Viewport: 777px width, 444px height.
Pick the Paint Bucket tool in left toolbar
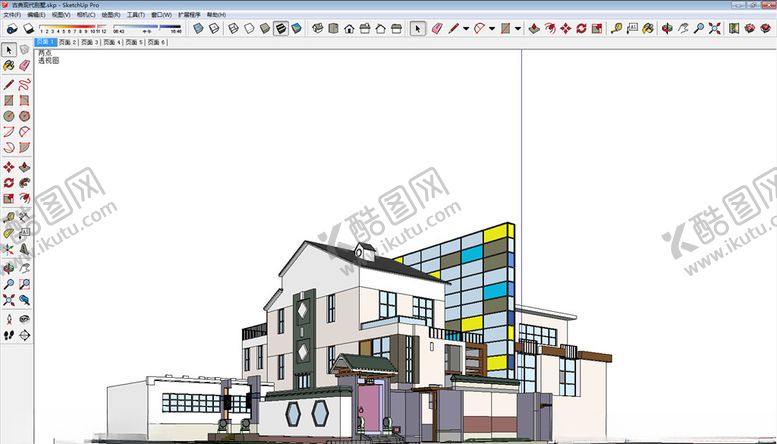click(9, 65)
